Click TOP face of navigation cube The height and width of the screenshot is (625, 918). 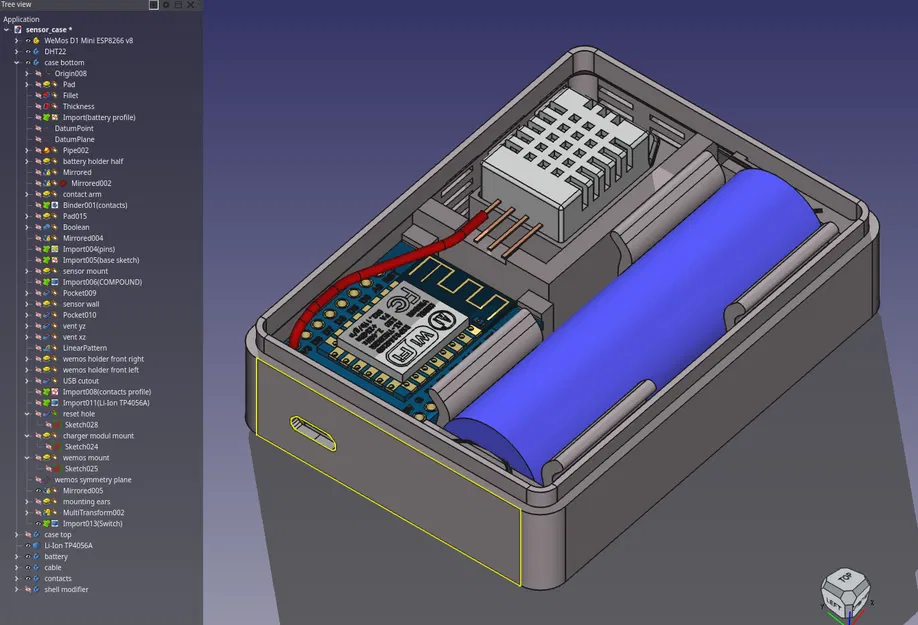tap(845, 578)
